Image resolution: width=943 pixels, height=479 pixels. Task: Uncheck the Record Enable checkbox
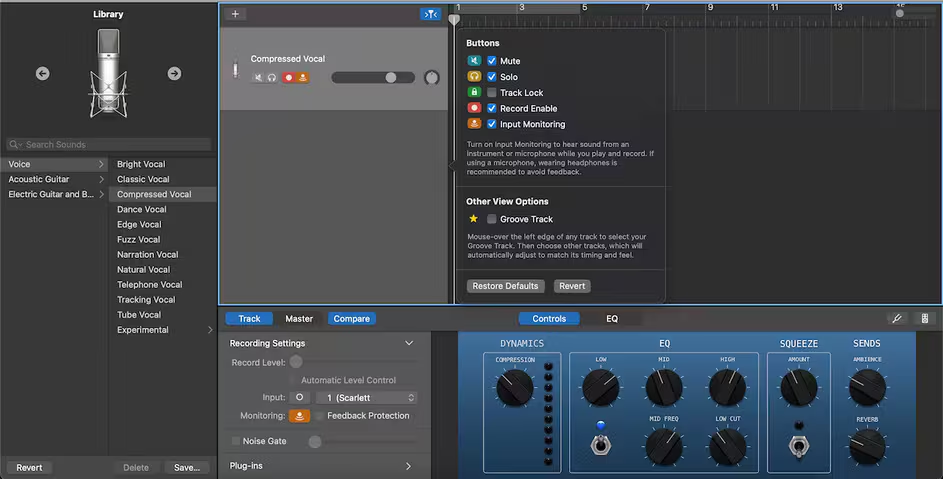click(491, 108)
